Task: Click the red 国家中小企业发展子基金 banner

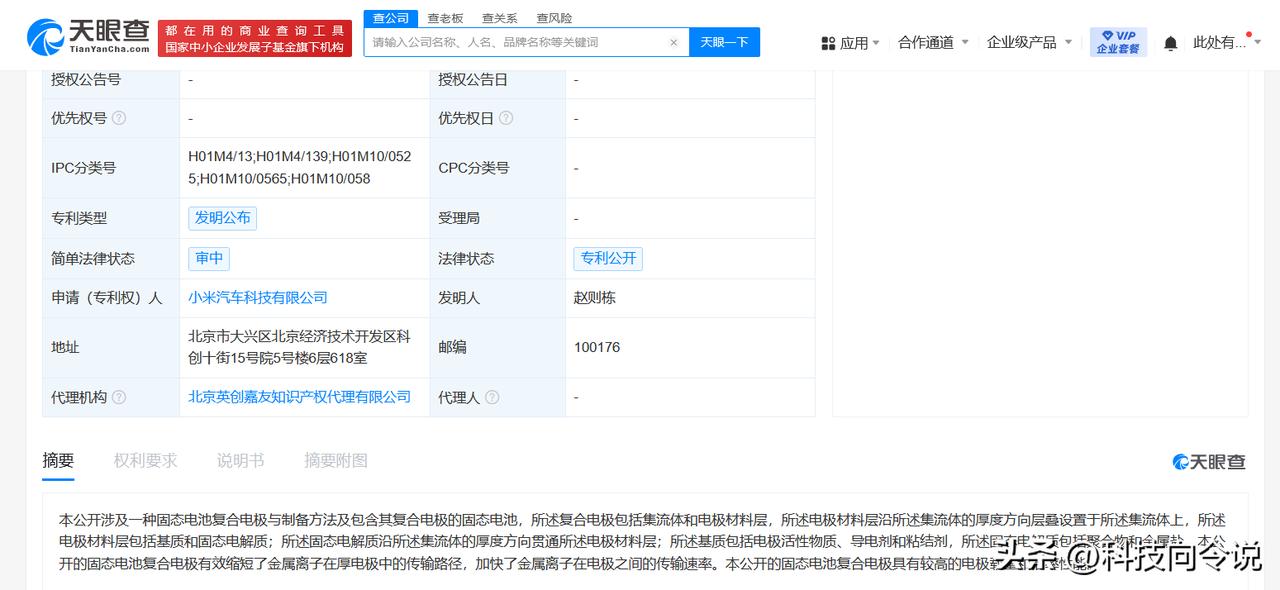Action: coord(255,38)
